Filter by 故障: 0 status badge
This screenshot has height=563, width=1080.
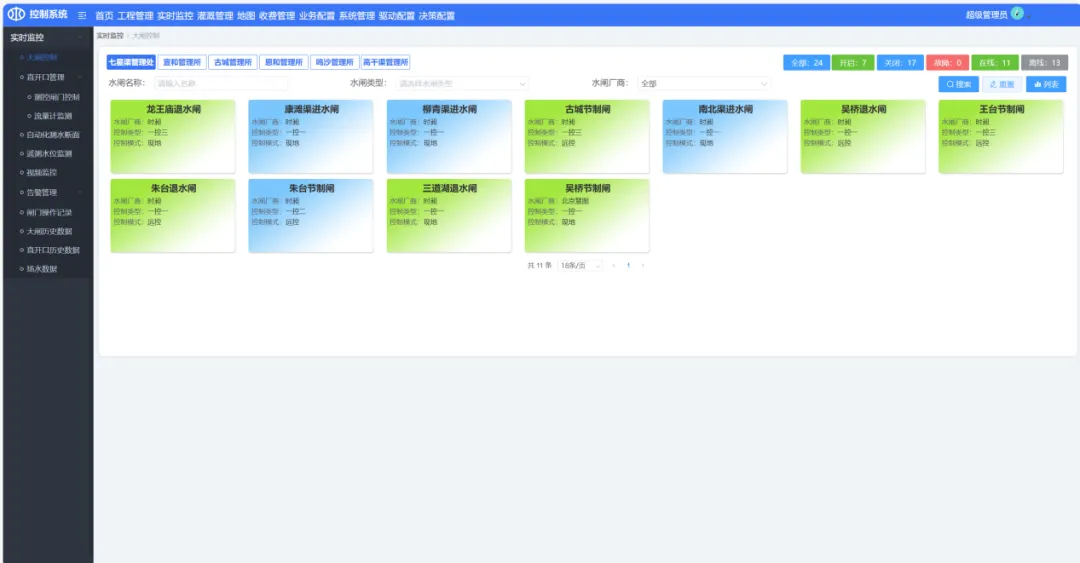[x=947, y=63]
